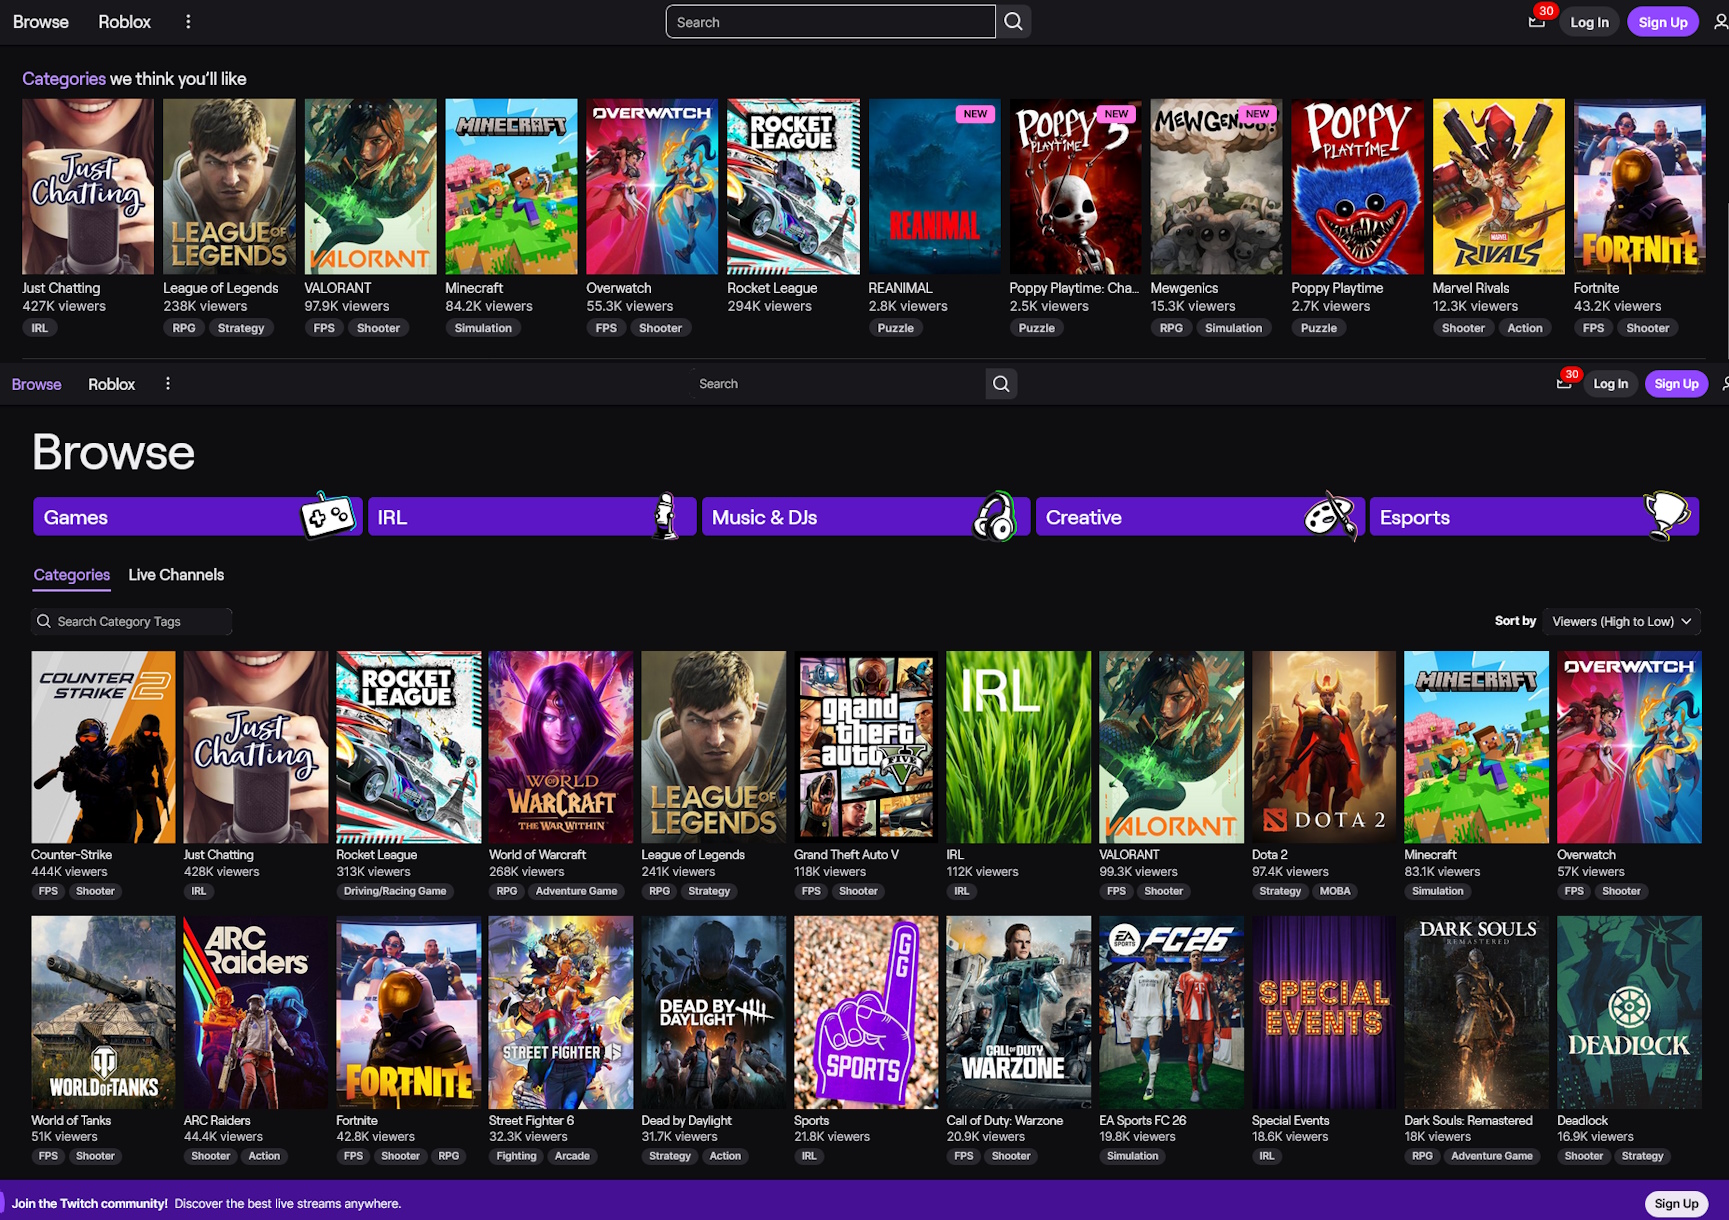
Task: Click the MOBA tag under Dota 2
Action: click(x=1335, y=891)
